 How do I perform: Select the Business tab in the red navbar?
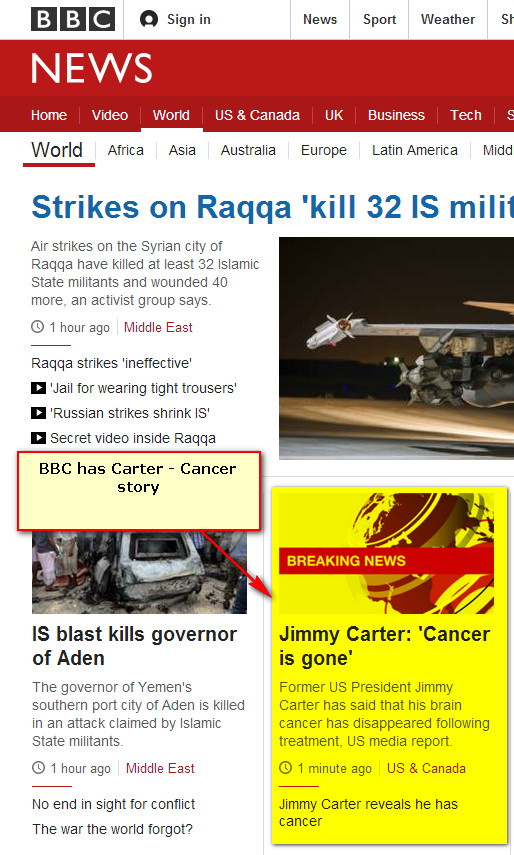coord(396,115)
